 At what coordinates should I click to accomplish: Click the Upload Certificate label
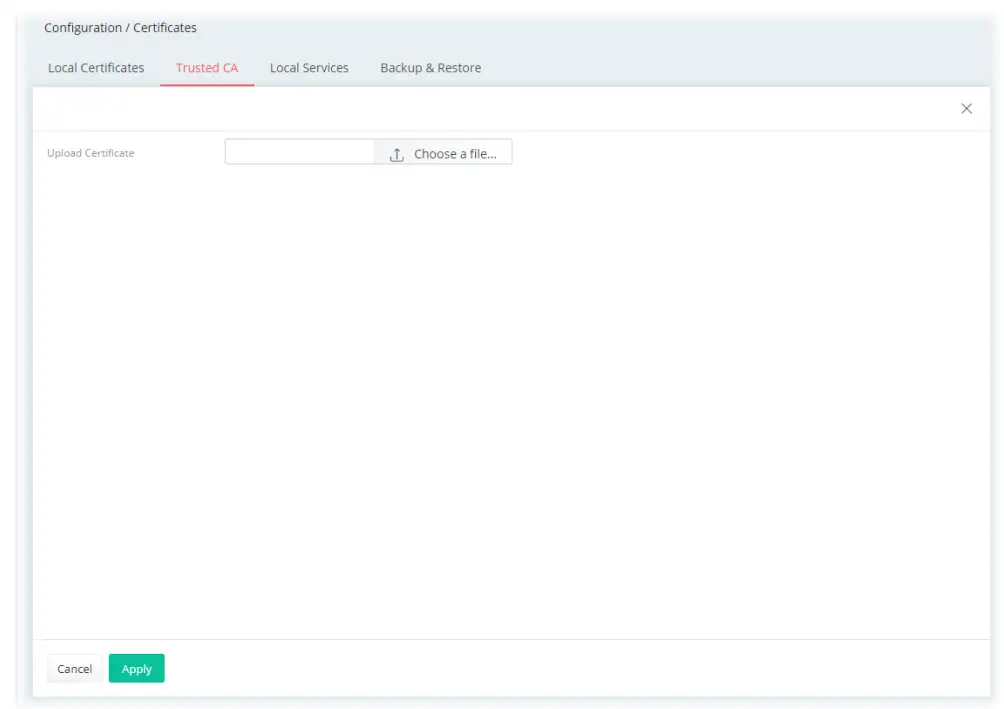point(91,153)
